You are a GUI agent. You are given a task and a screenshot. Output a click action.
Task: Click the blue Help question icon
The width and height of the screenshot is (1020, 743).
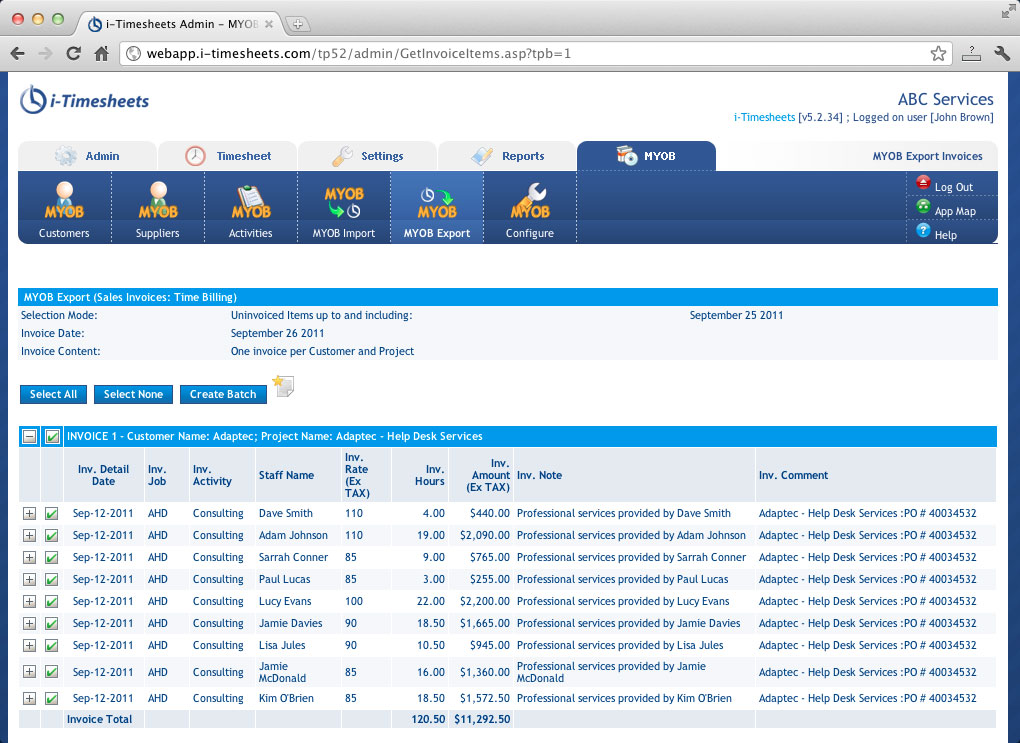(923, 230)
